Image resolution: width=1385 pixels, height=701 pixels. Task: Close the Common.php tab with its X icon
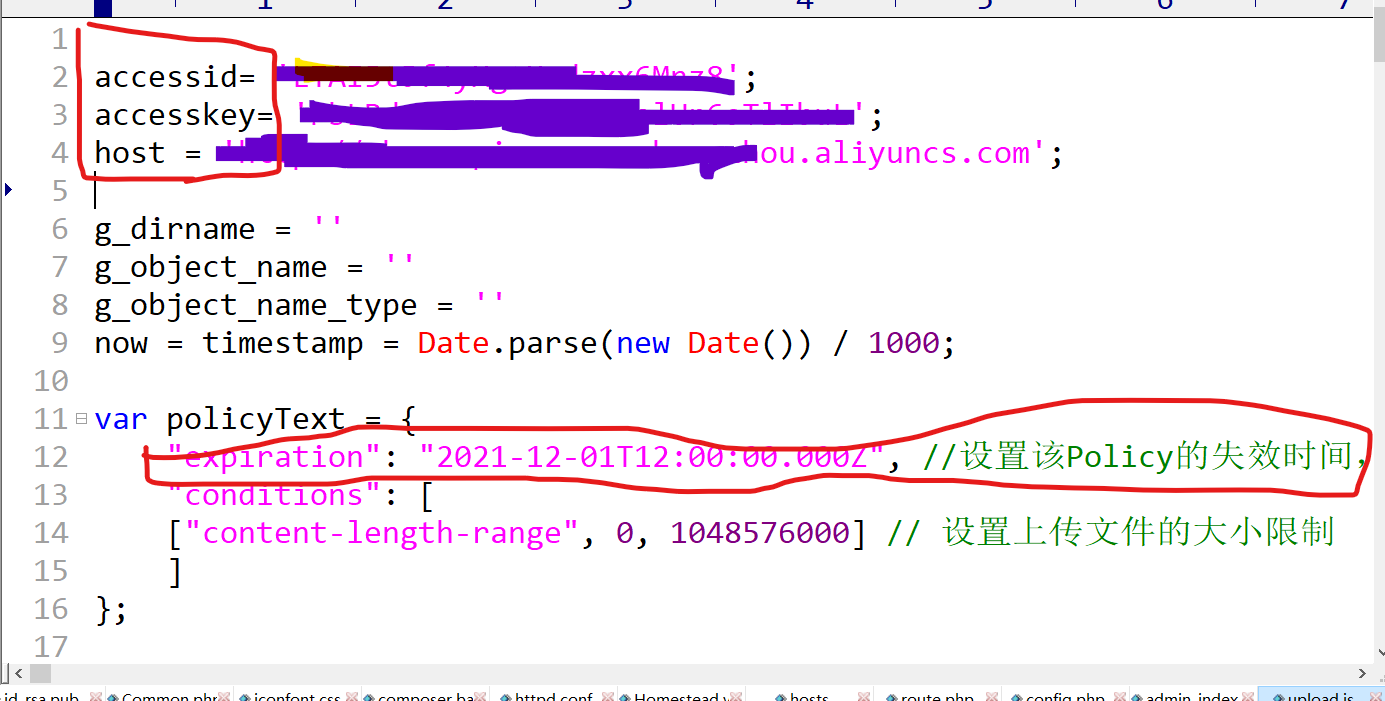coord(223,697)
